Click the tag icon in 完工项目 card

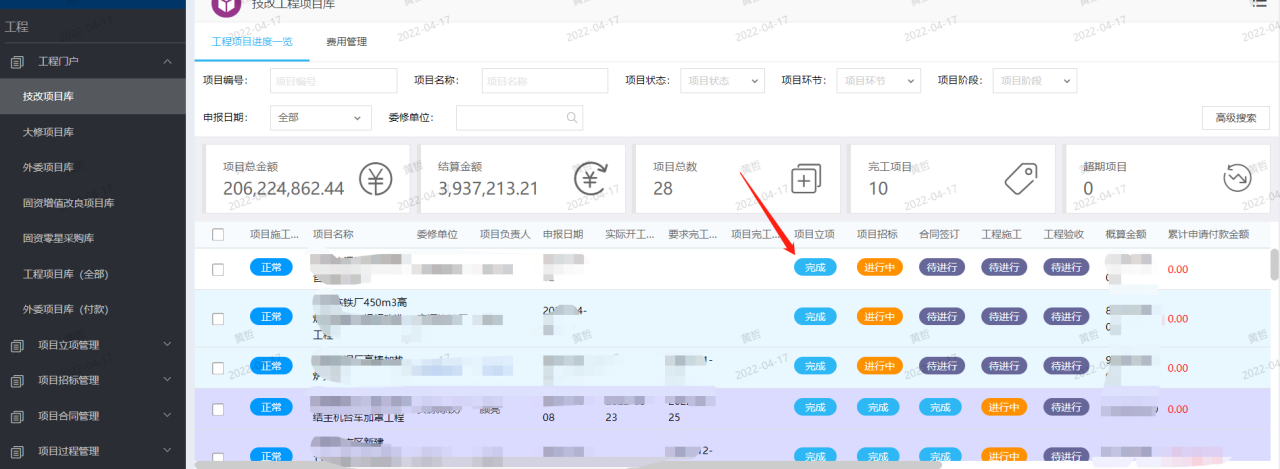(1021, 179)
